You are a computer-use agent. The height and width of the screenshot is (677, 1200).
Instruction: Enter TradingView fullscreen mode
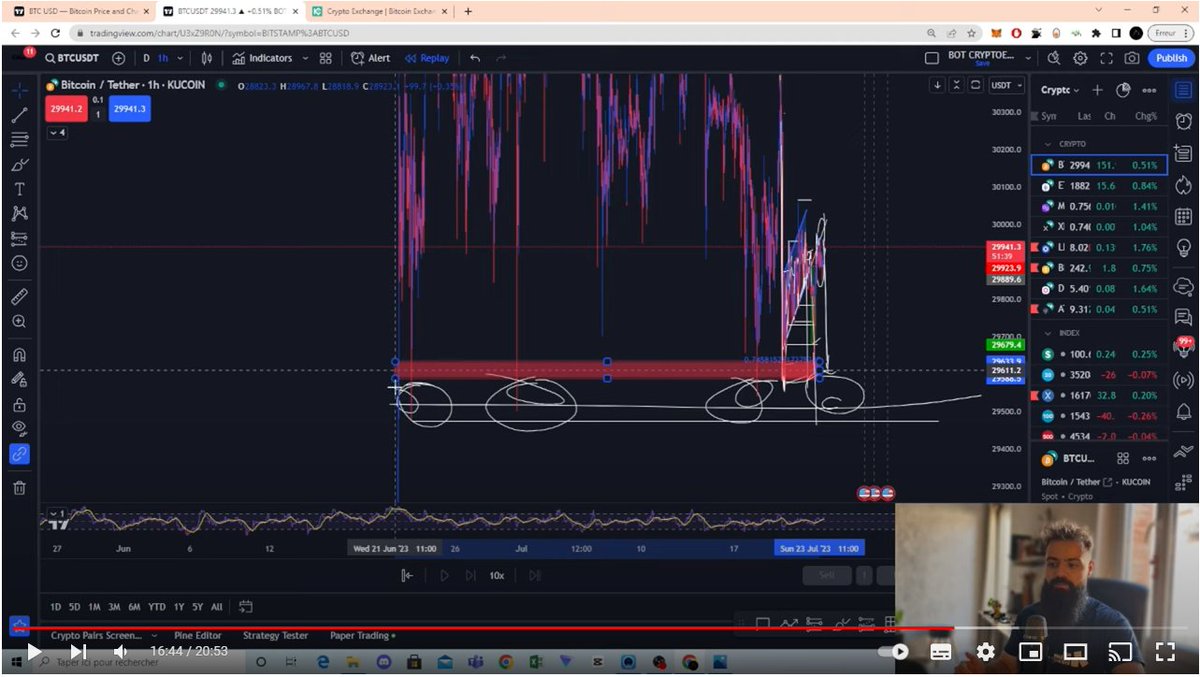tap(1106, 58)
